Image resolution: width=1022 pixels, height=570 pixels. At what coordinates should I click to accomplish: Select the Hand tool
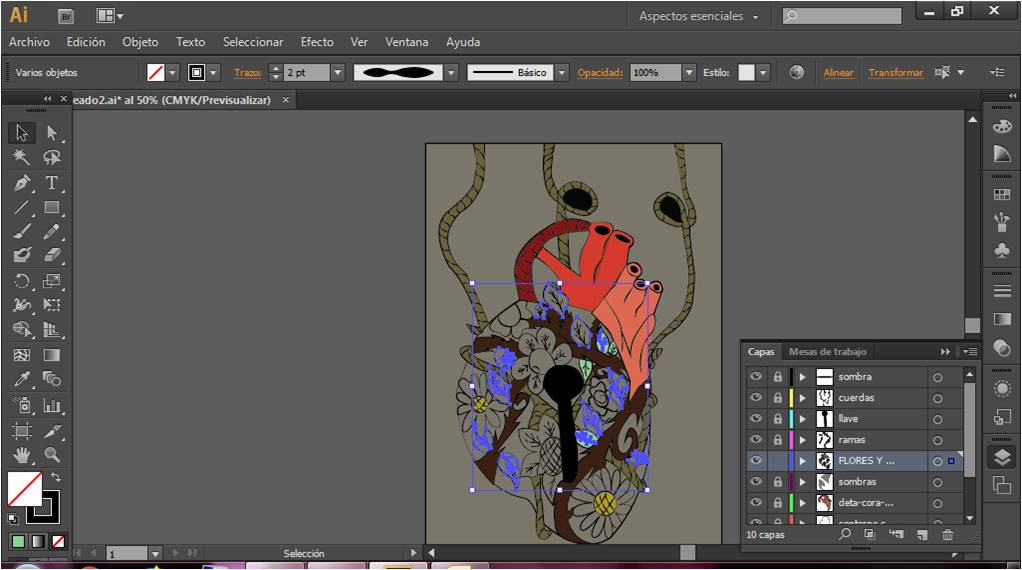pyautogui.click(x=22, y=455)
